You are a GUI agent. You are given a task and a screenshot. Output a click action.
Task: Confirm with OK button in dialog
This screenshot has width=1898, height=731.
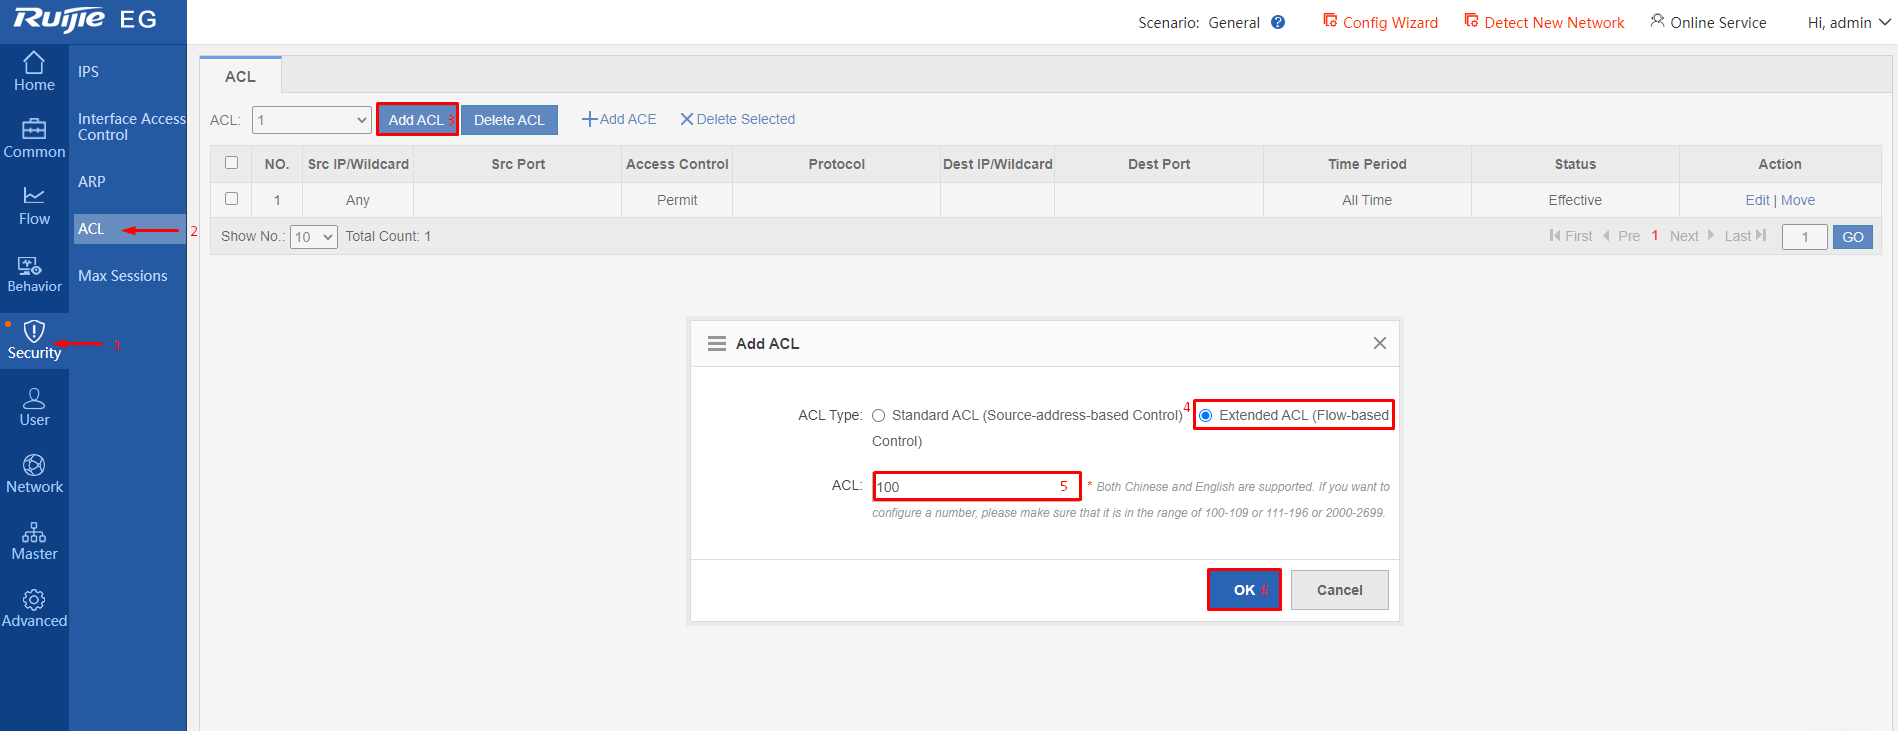1244,590
